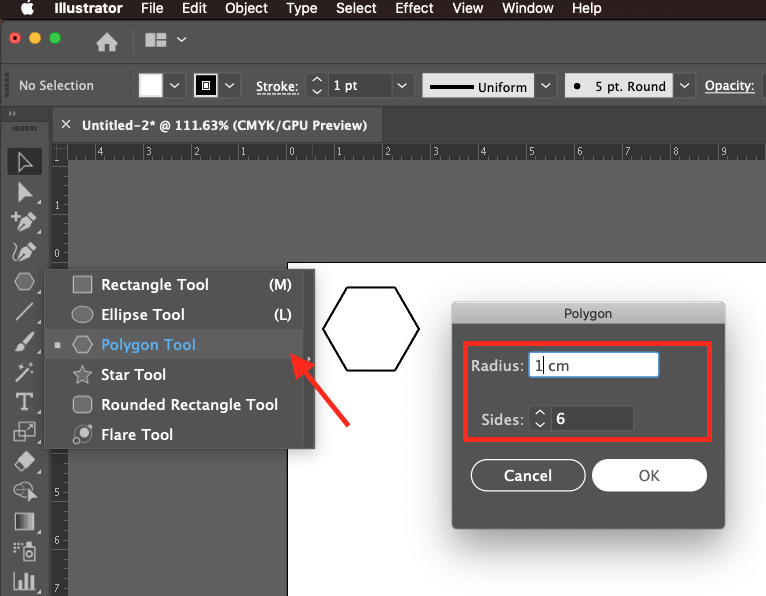Image resolution: width=766 pixels, height=596 pixels.
Task: Tear off the shape tools flyout arrow
Action: coord(309,359)
